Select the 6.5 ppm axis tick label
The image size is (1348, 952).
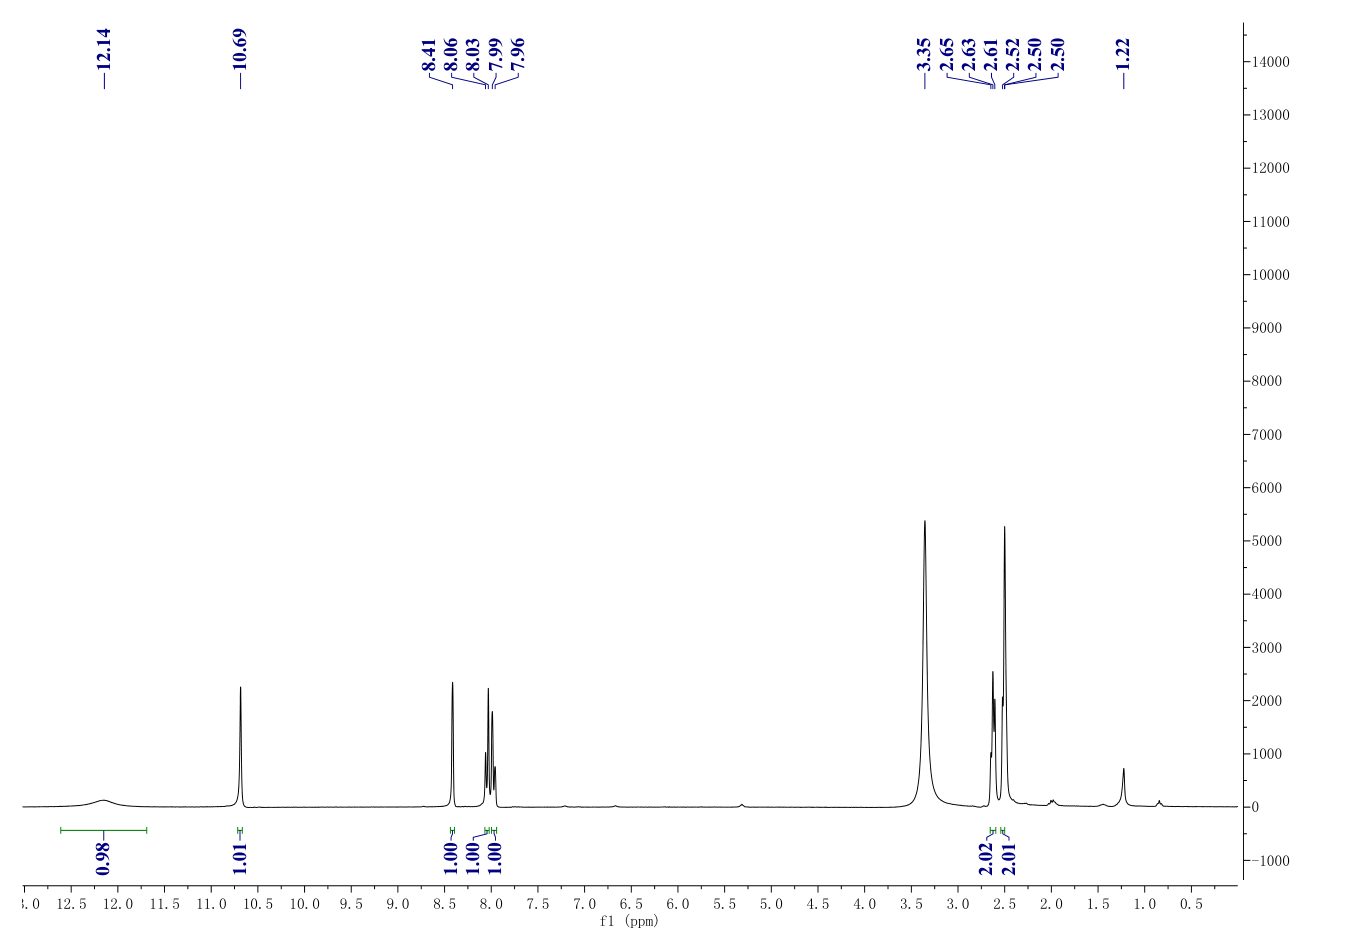[x=631, y=904]
